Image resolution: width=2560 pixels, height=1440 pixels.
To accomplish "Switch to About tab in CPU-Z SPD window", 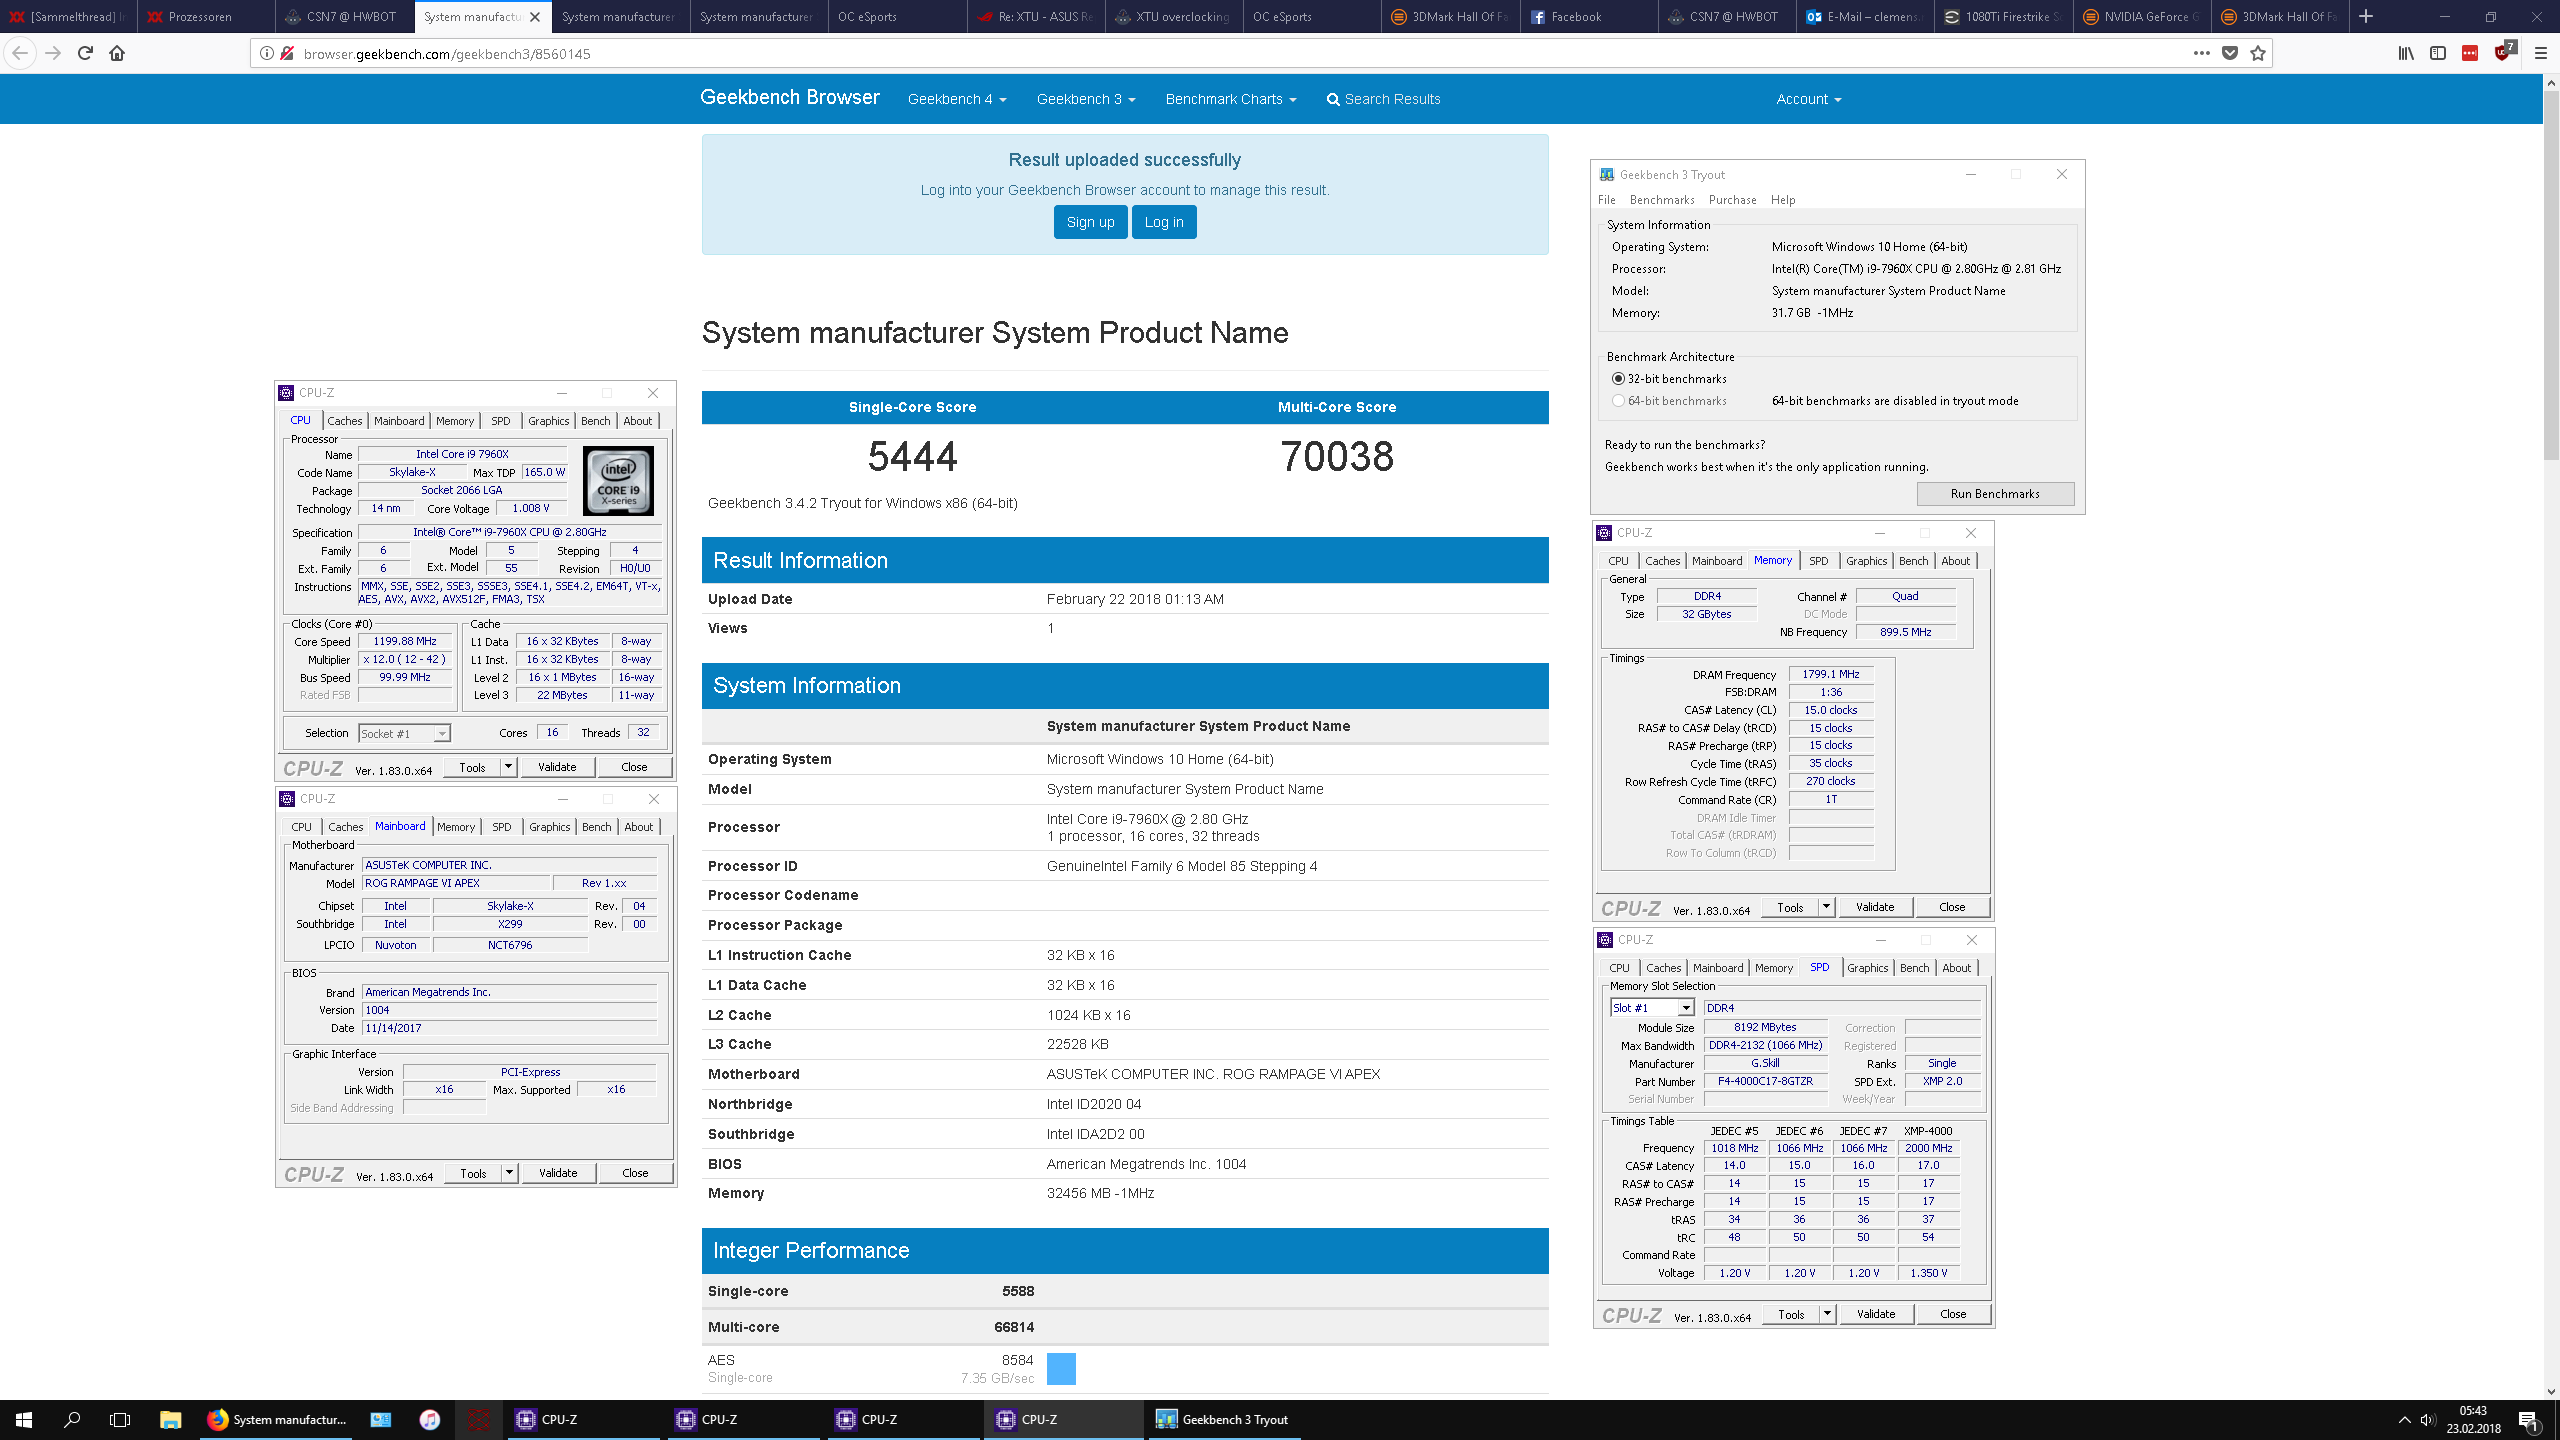I will pyautogui.click(x=1957, y=968).
